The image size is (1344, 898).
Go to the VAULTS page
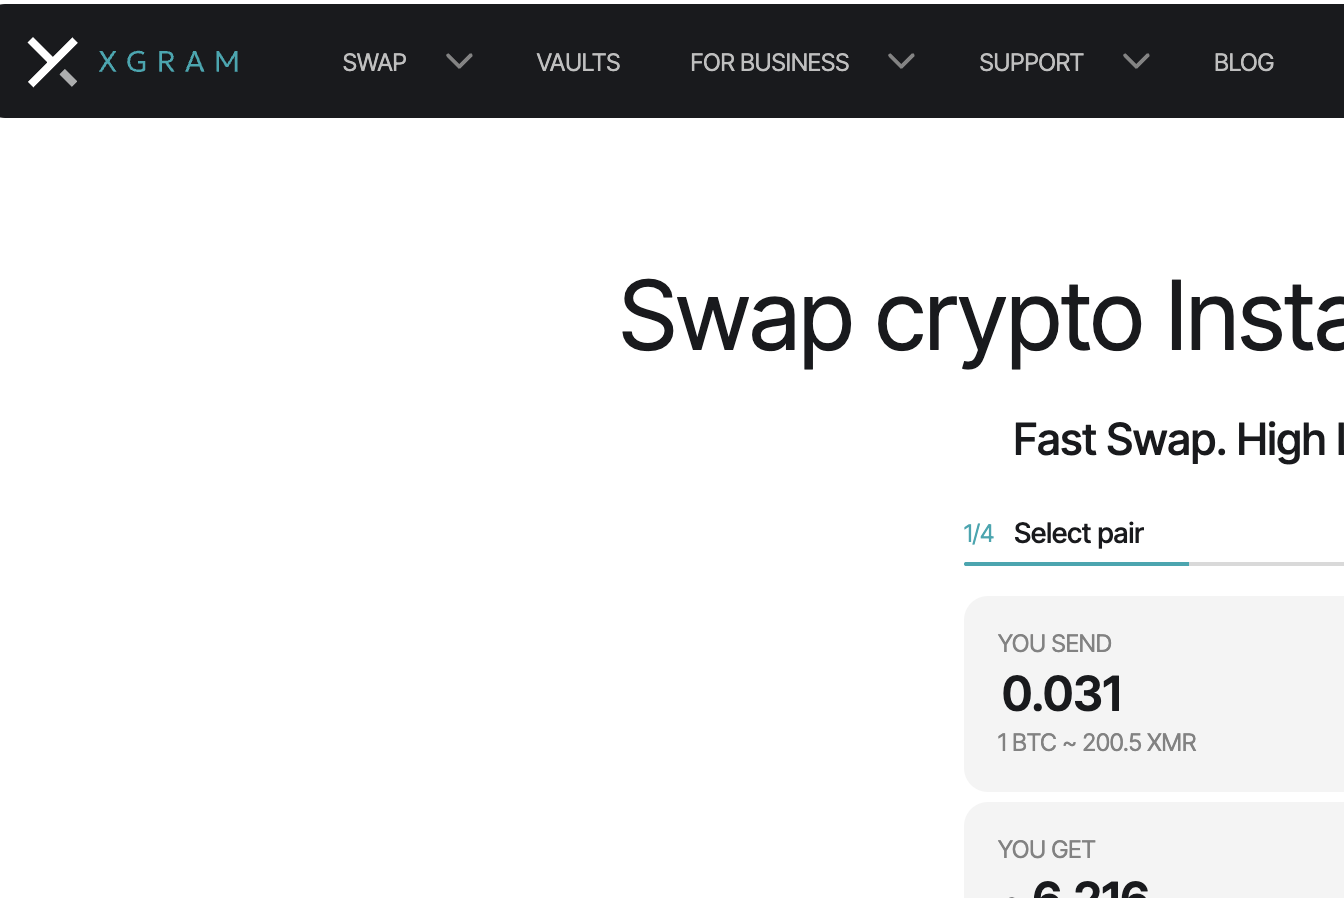[578, 62]
